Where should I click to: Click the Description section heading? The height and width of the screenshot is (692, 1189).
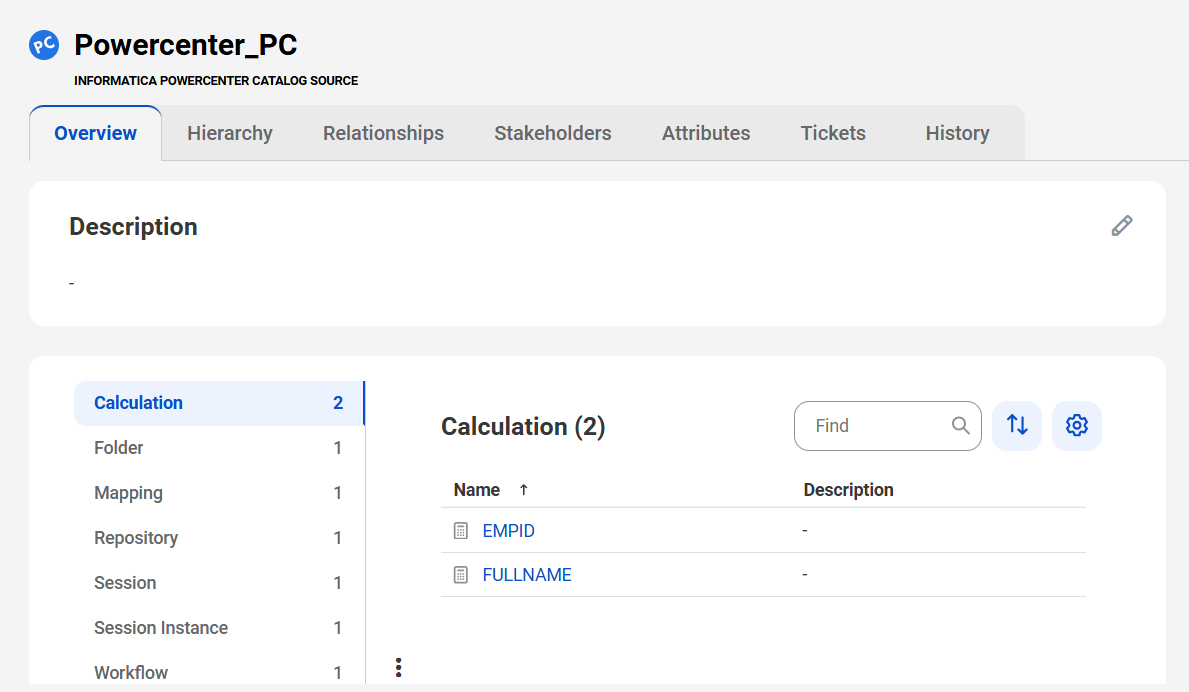[133, 227]
